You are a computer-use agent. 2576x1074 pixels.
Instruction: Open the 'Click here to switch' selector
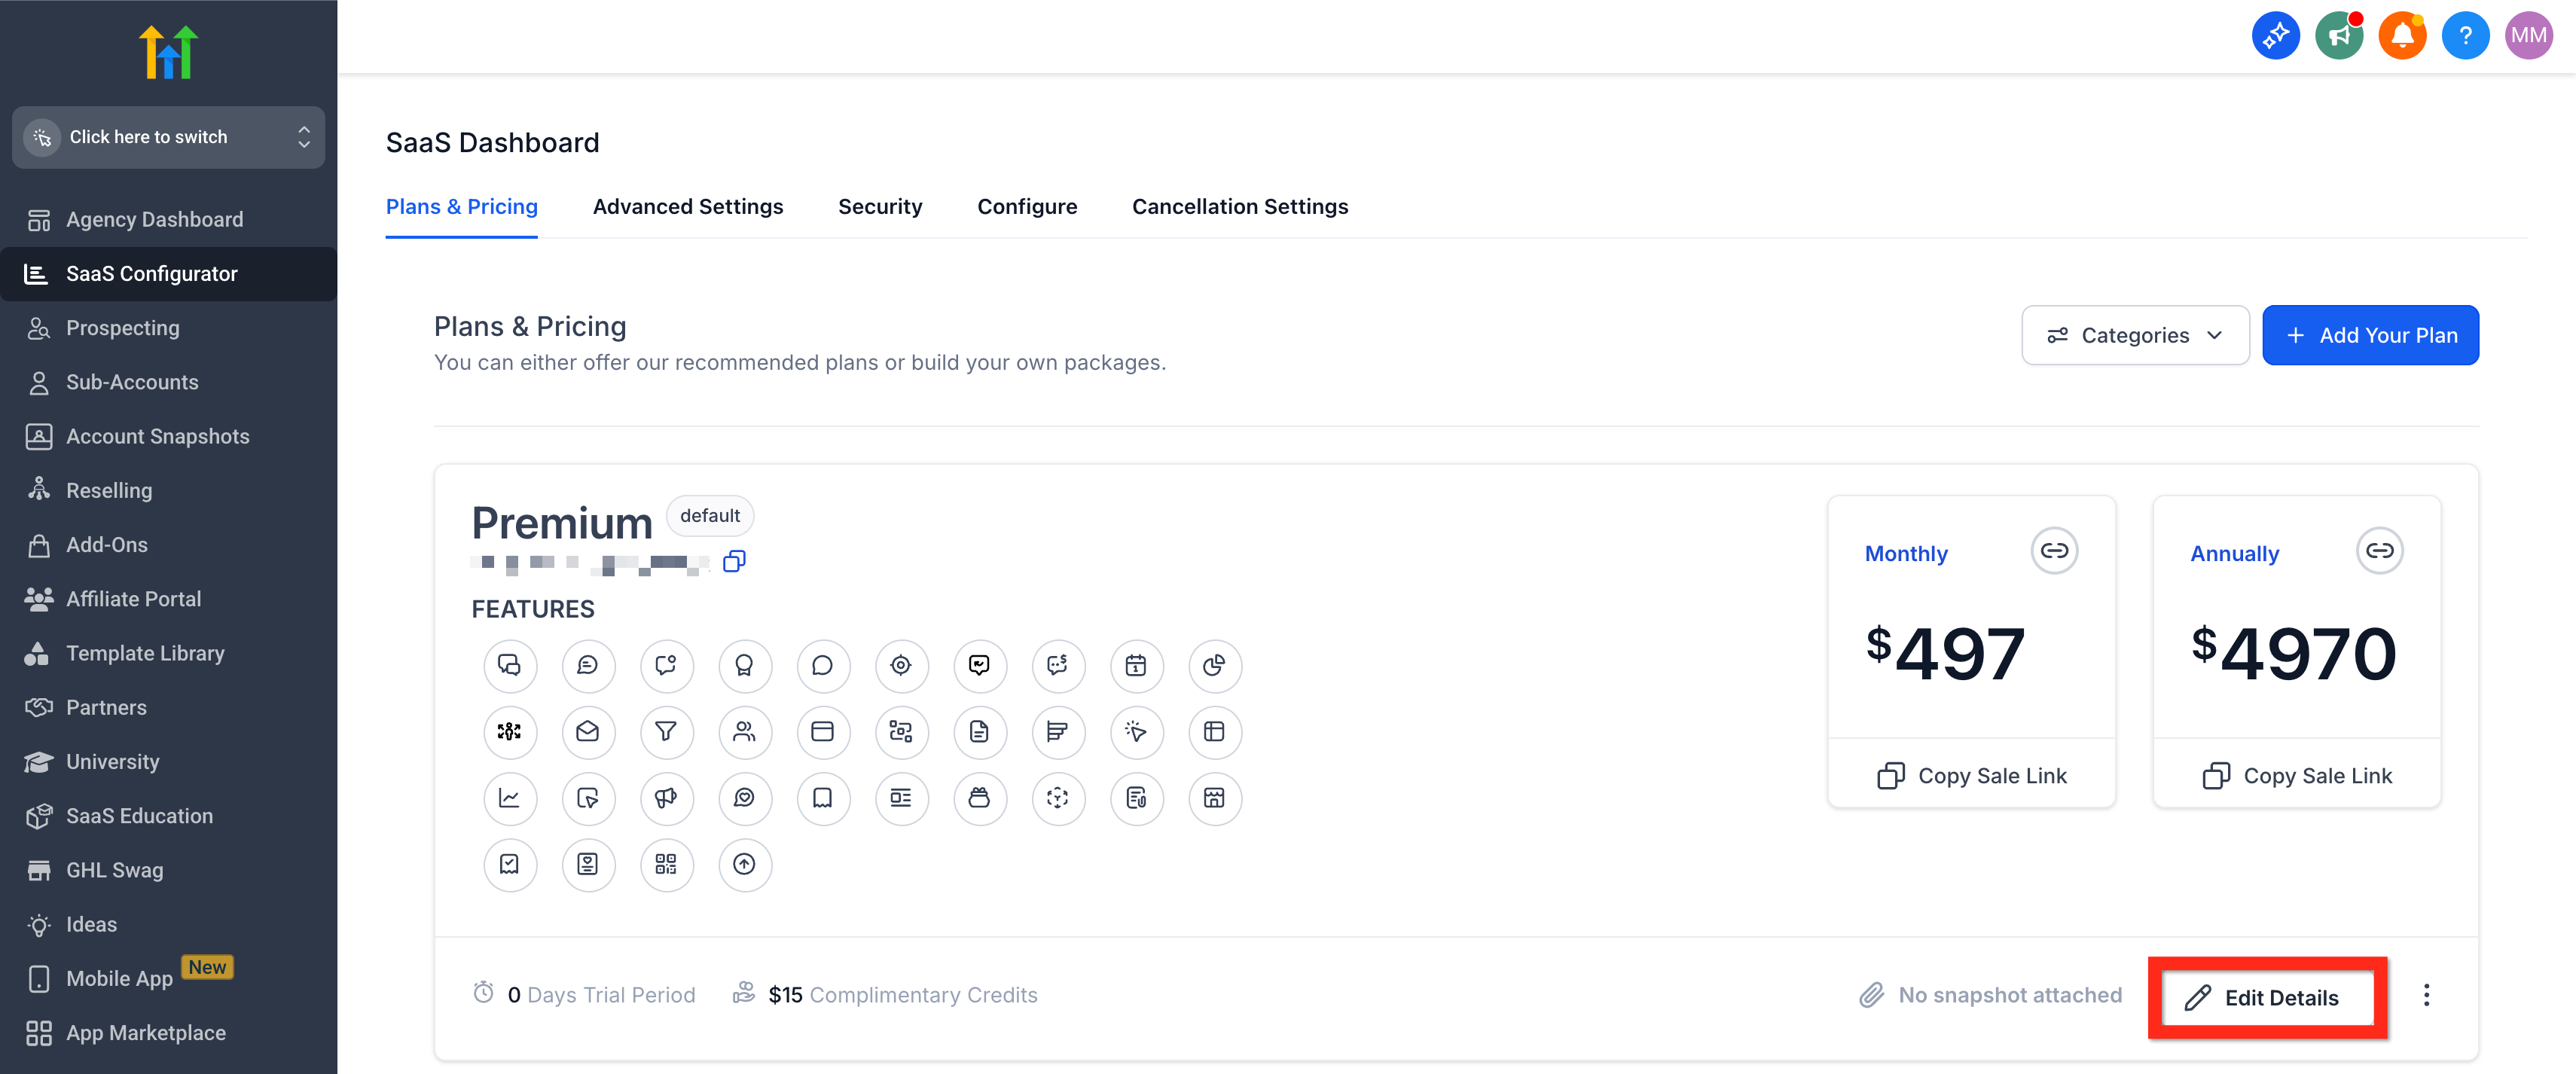(x=168, y=137)
